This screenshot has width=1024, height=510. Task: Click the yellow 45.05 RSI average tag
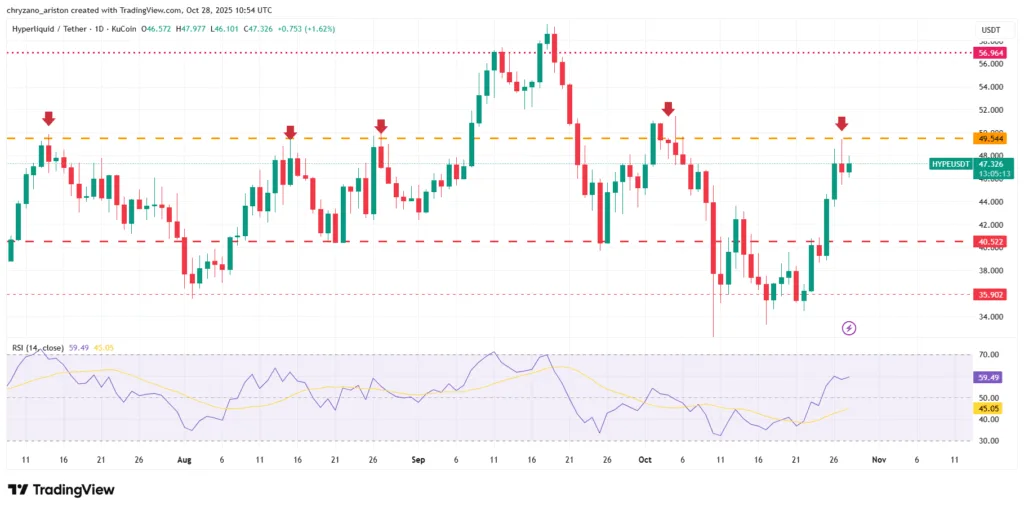(990, 408)
